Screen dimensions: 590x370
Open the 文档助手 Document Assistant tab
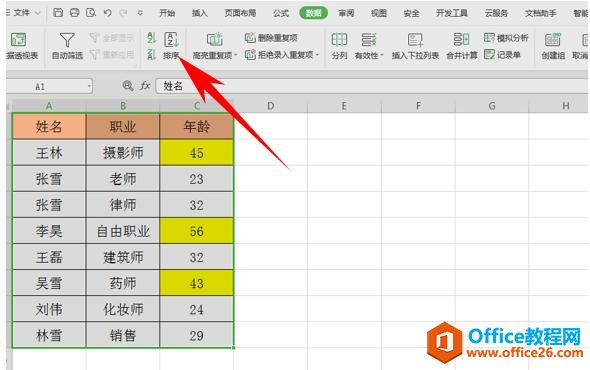click(540, 13)
